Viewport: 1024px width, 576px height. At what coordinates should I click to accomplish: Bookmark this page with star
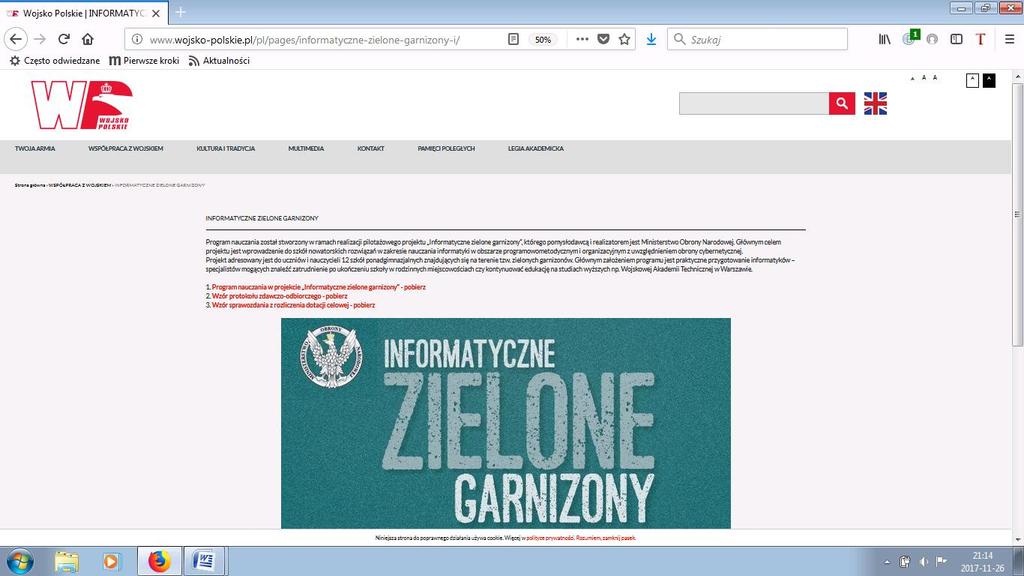pyautogui.click(x=624, y=39)
